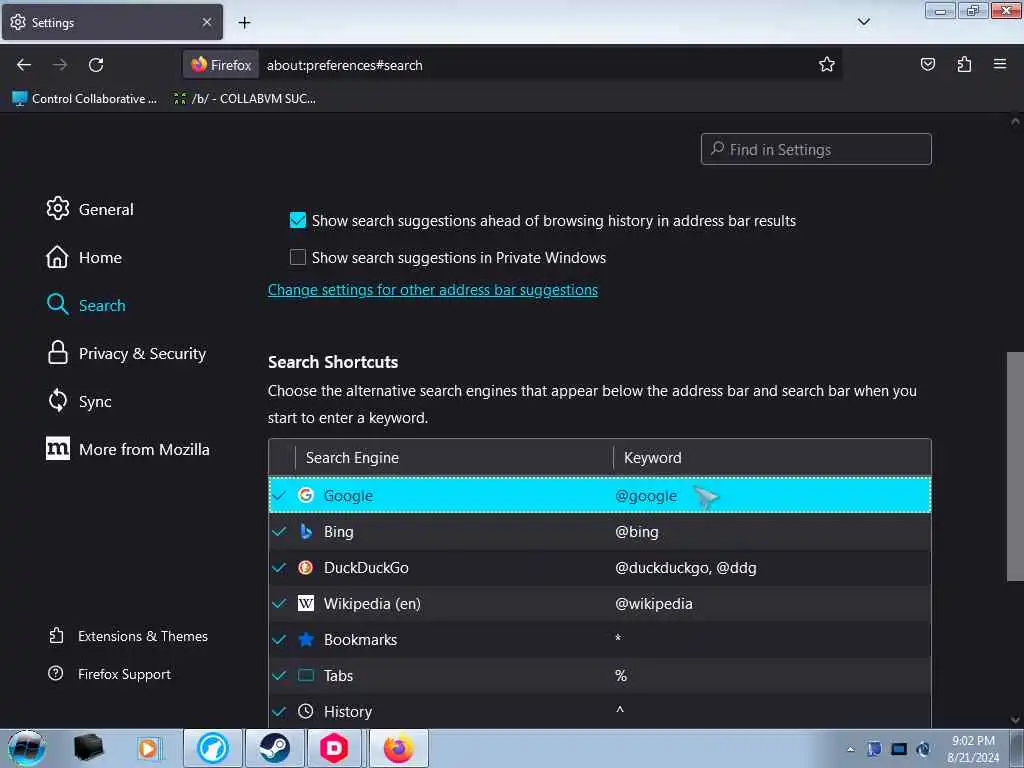Open More from Mozilla category
The height and width of the screenshot is (768, 1024).
(x=127, y=449)
